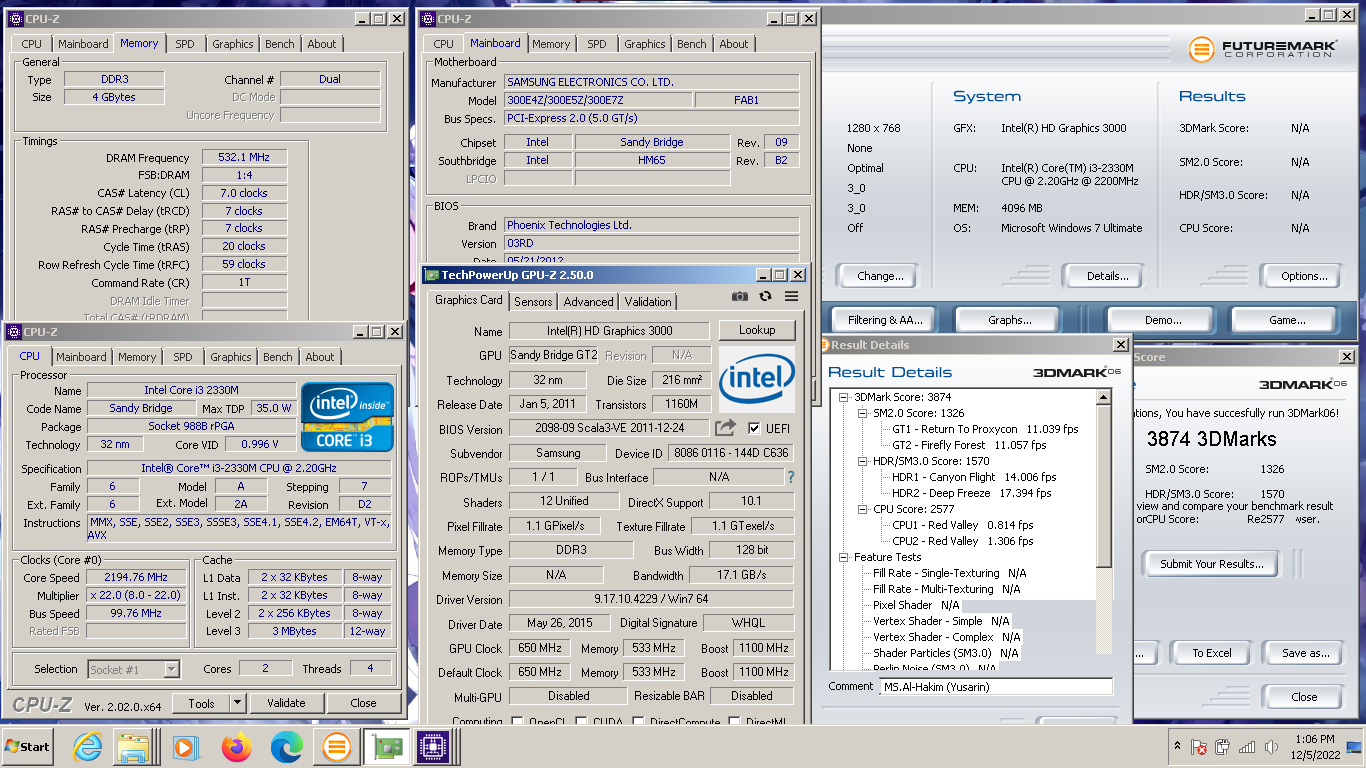1366x768 pixels.
Task: Select GT1 - Return To Proxycon result row
Action: [985, 429]
